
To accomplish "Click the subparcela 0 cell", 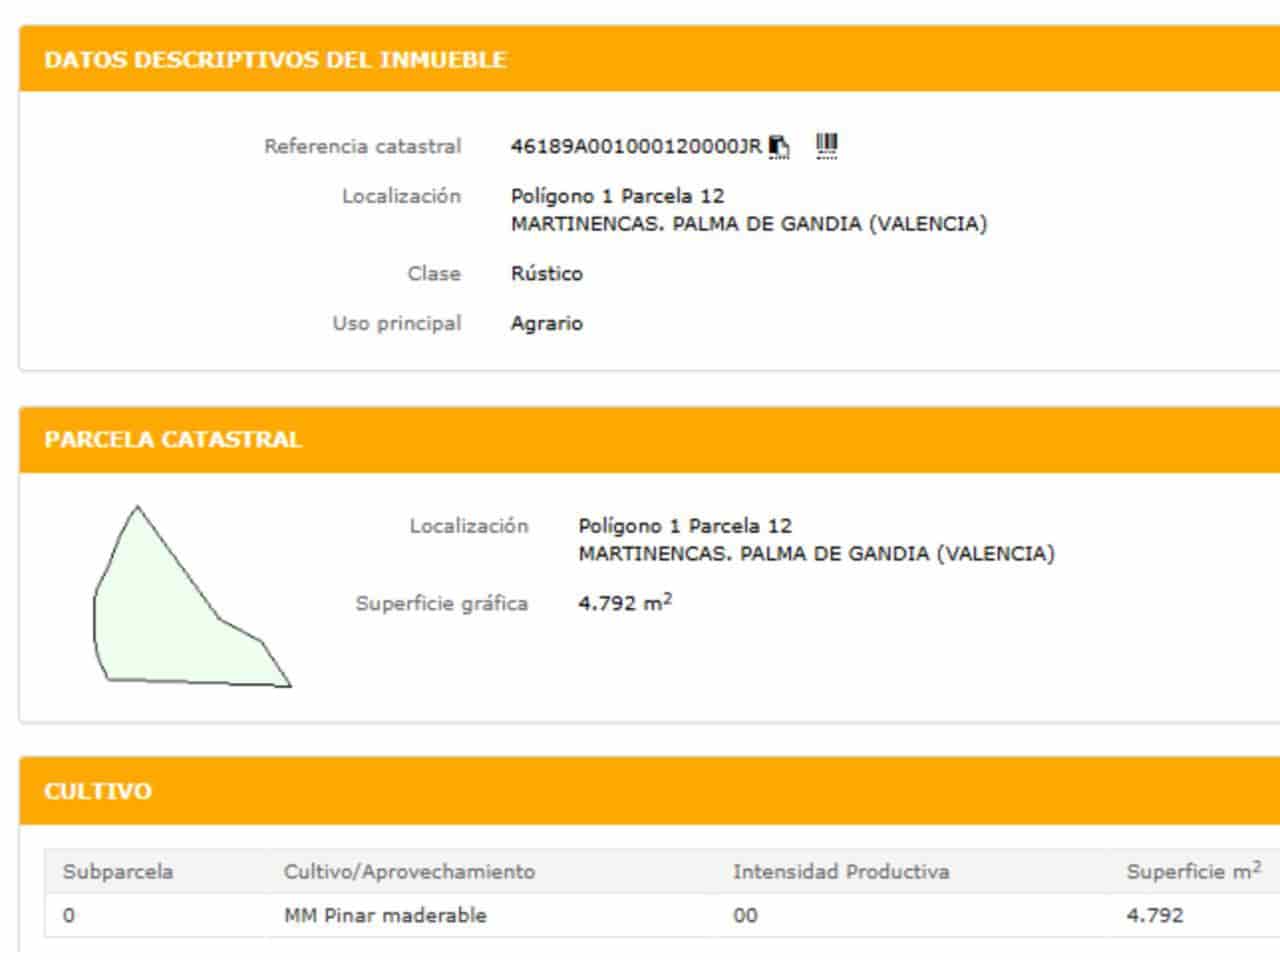I will point(64,915).
